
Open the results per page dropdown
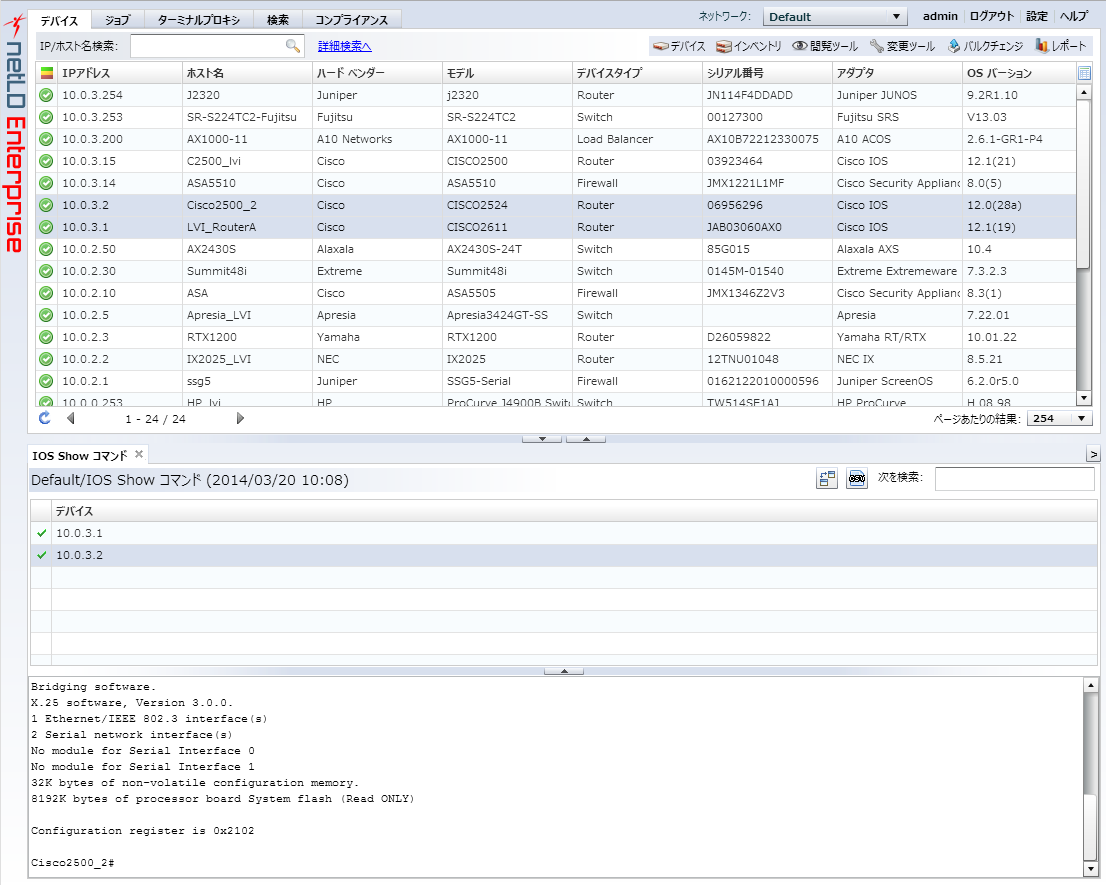(x=1059, y=418)
